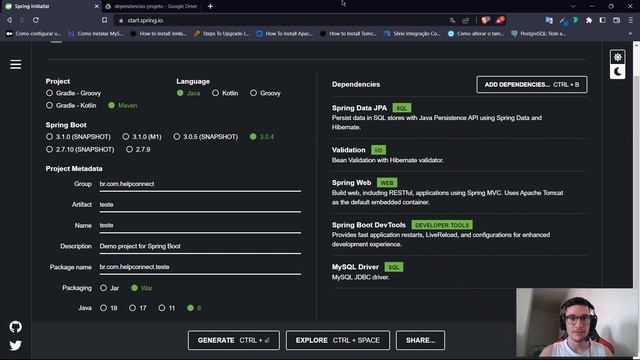
Task: Switch to the light theme sun icon
Action: [618, 57]
